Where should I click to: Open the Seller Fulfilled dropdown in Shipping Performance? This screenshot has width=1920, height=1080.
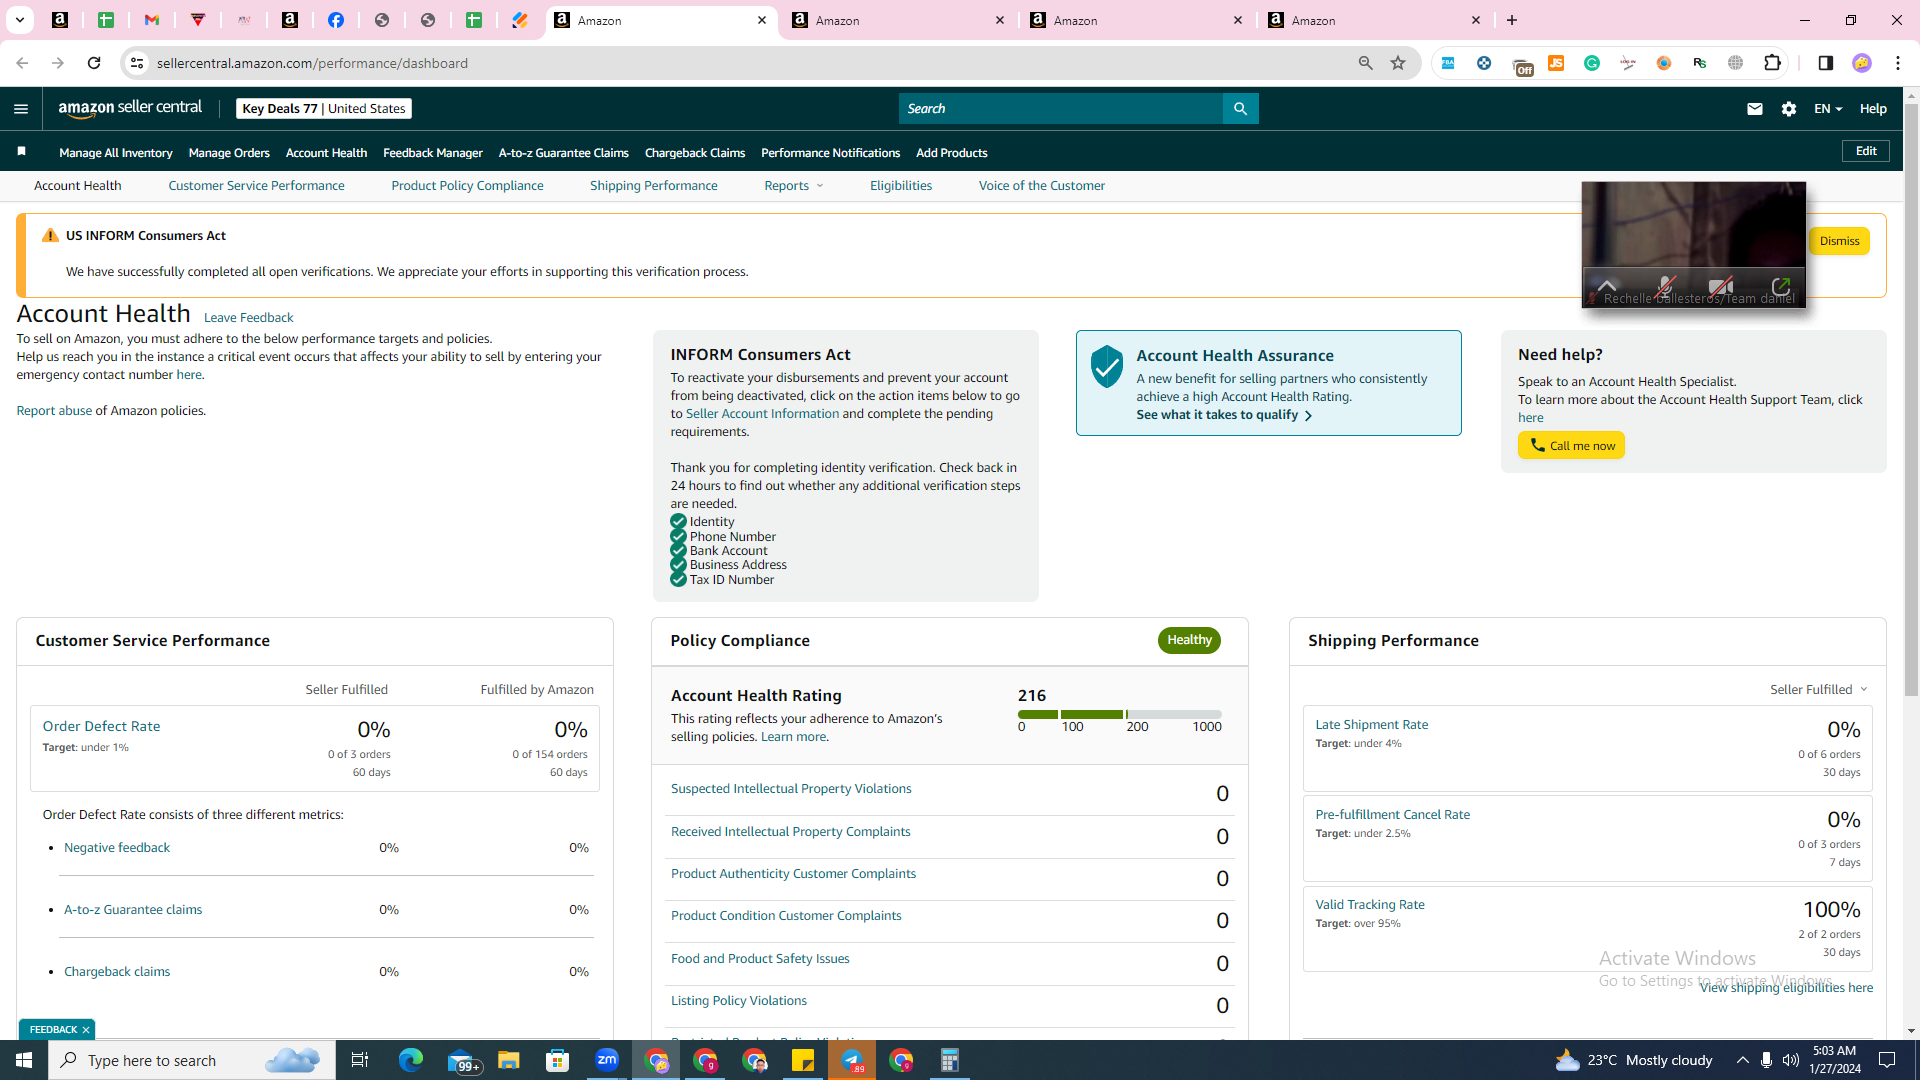(1818, 690)
